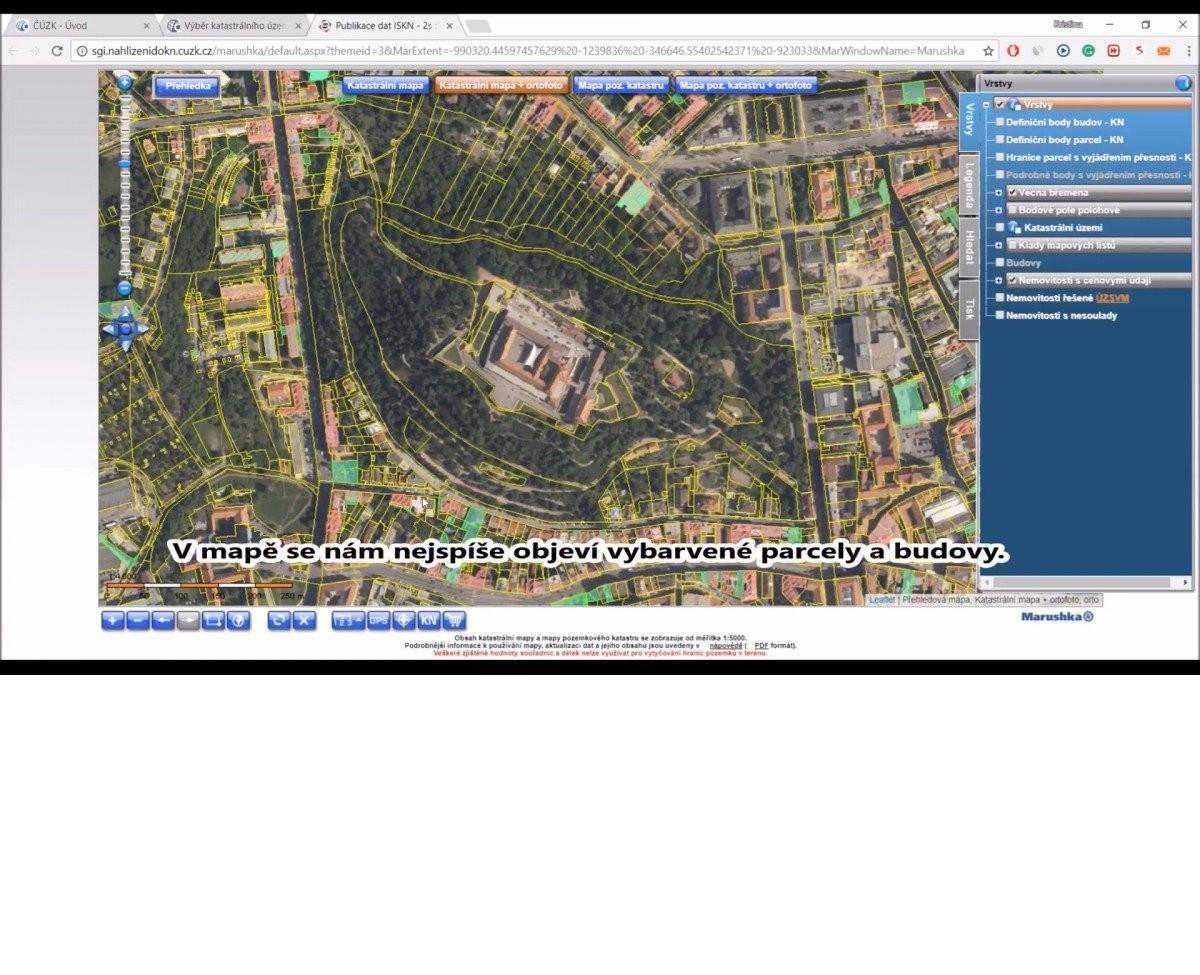Screen dimensions: 1200x975
Task: Enable Hranice parcel s vyjádřením přesnosti layer
Action: [x=1000, y=157]
